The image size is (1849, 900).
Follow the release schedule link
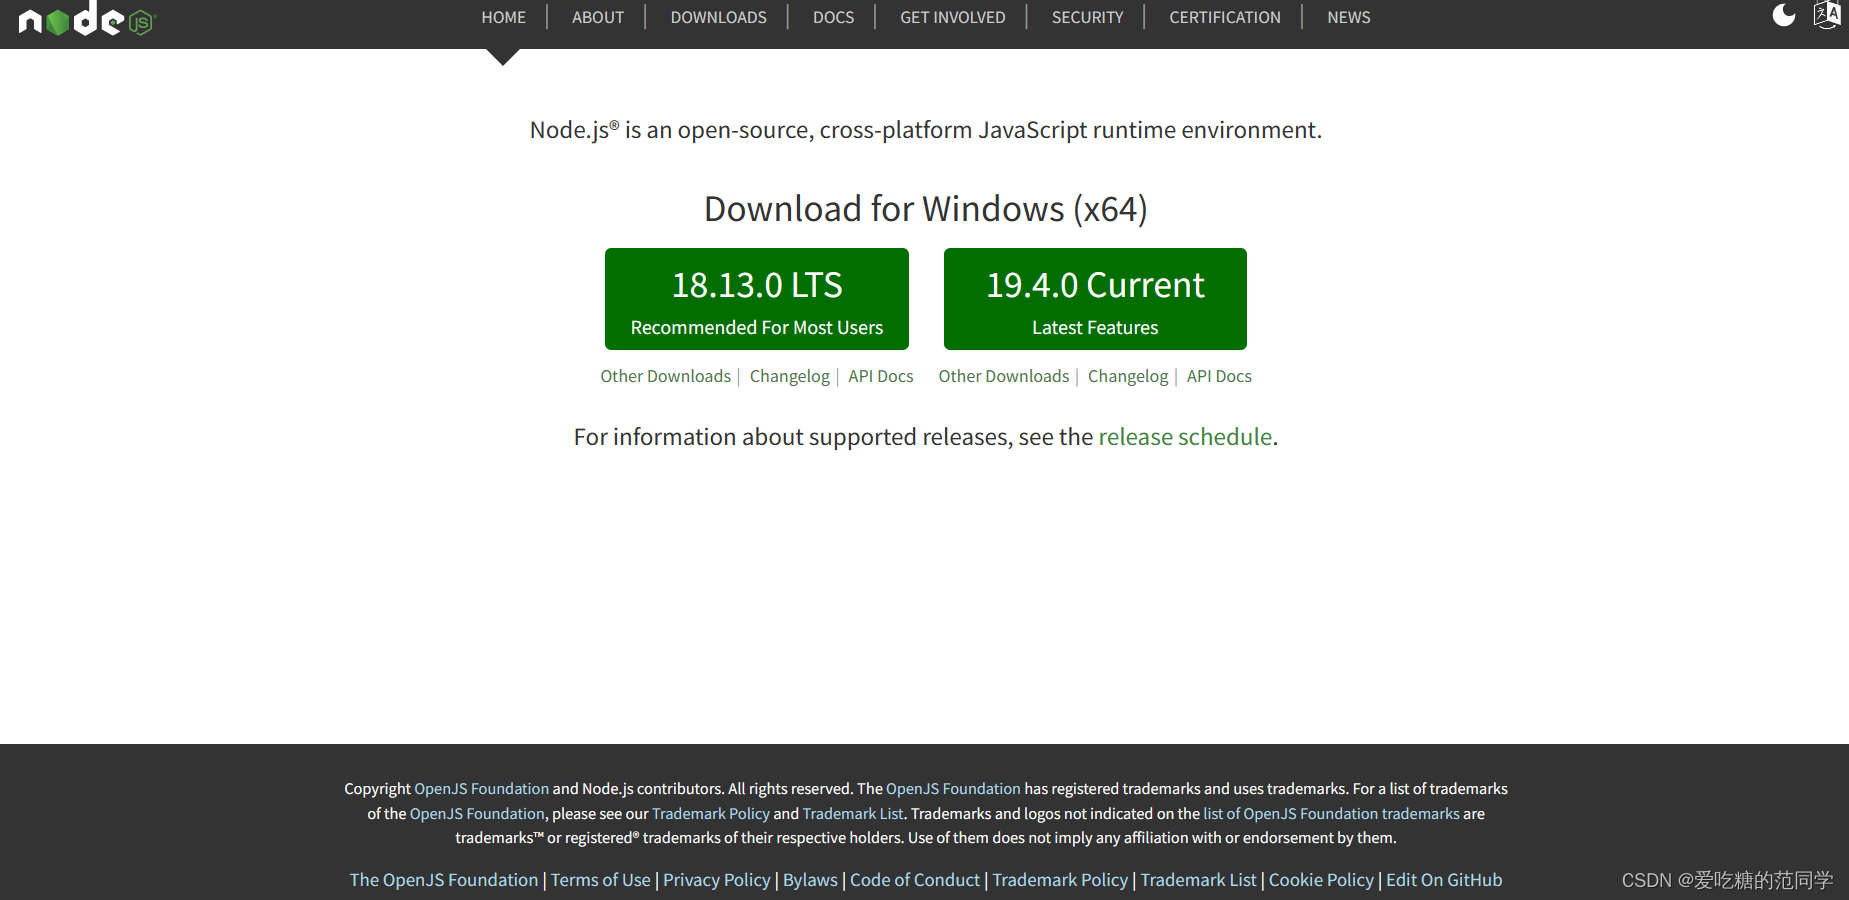click(1185, 437)
